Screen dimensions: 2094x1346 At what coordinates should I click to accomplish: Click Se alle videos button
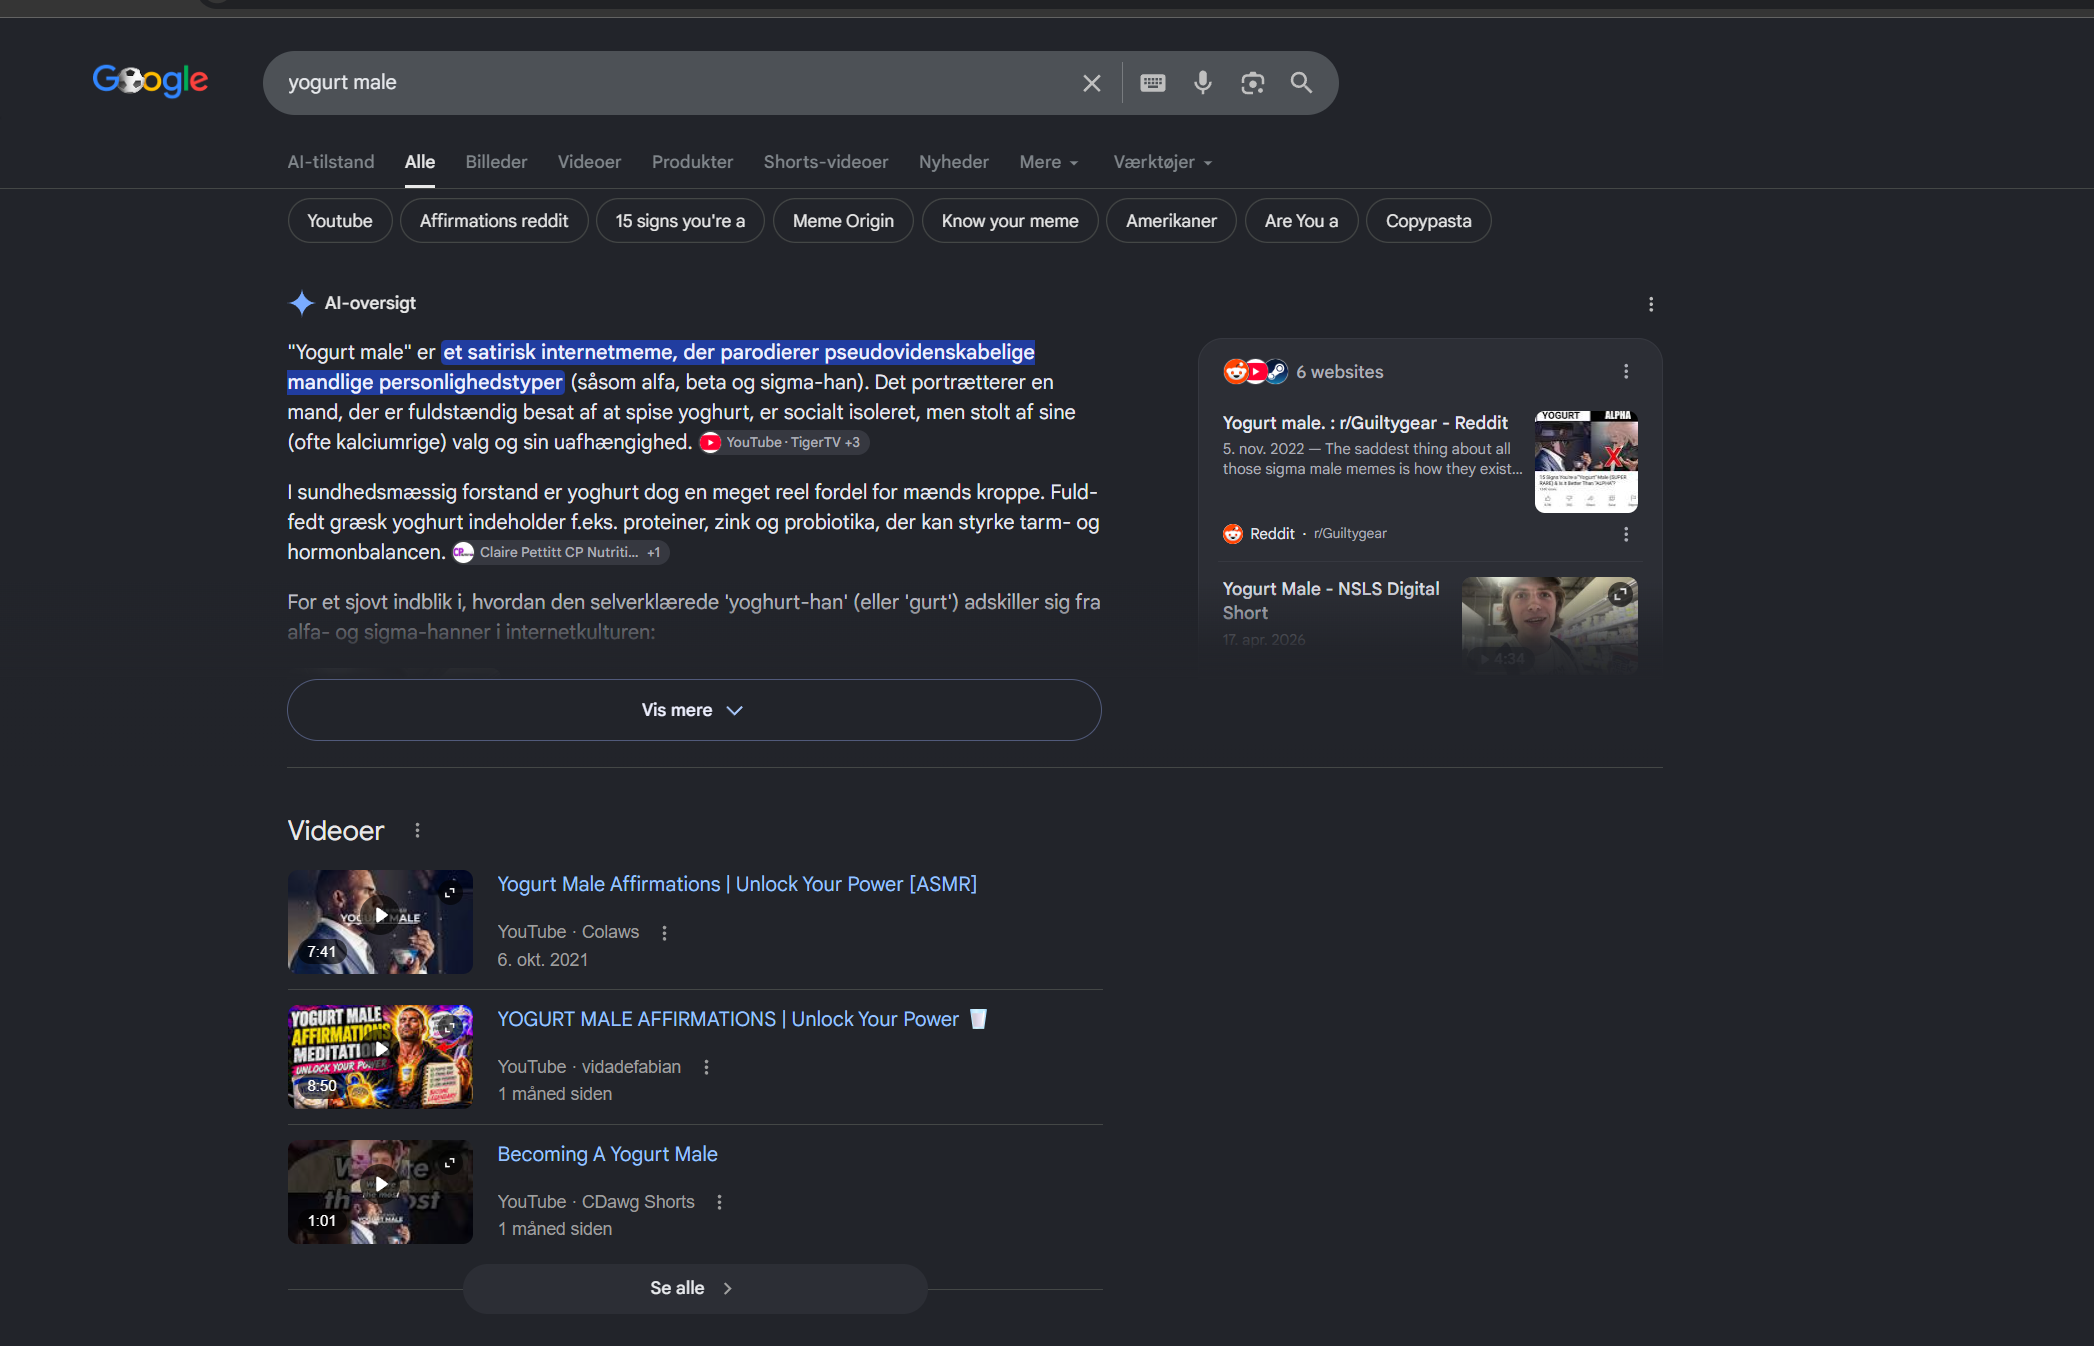click(694, 1288)
